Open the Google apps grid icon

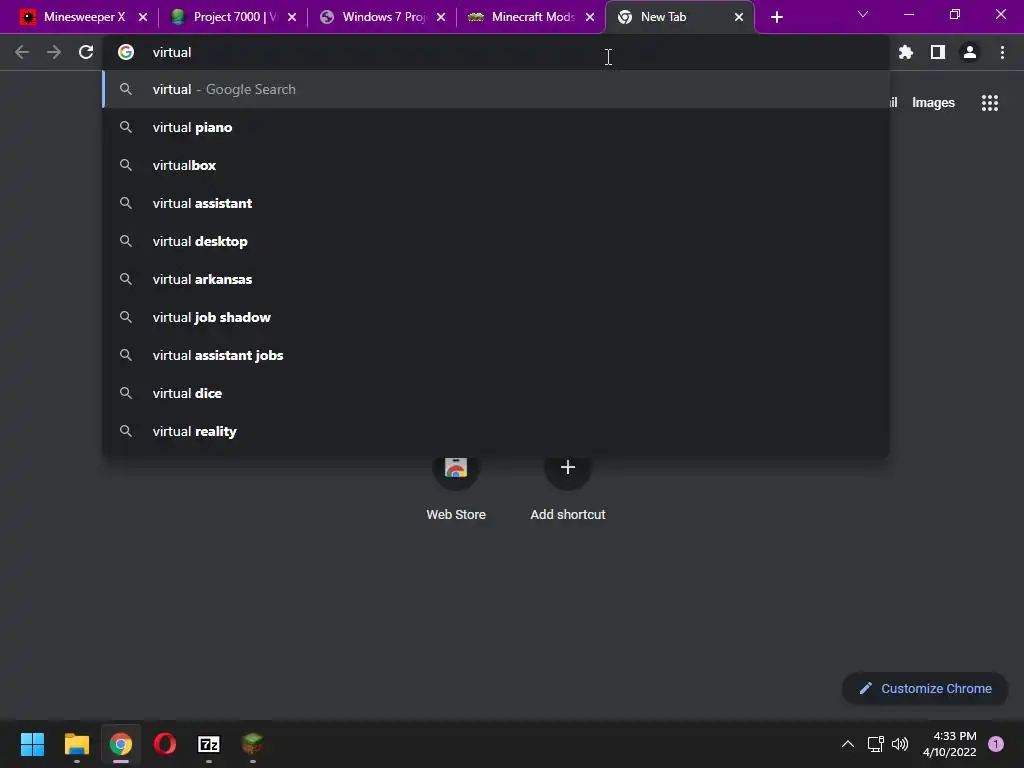click(x=989, y=103)
